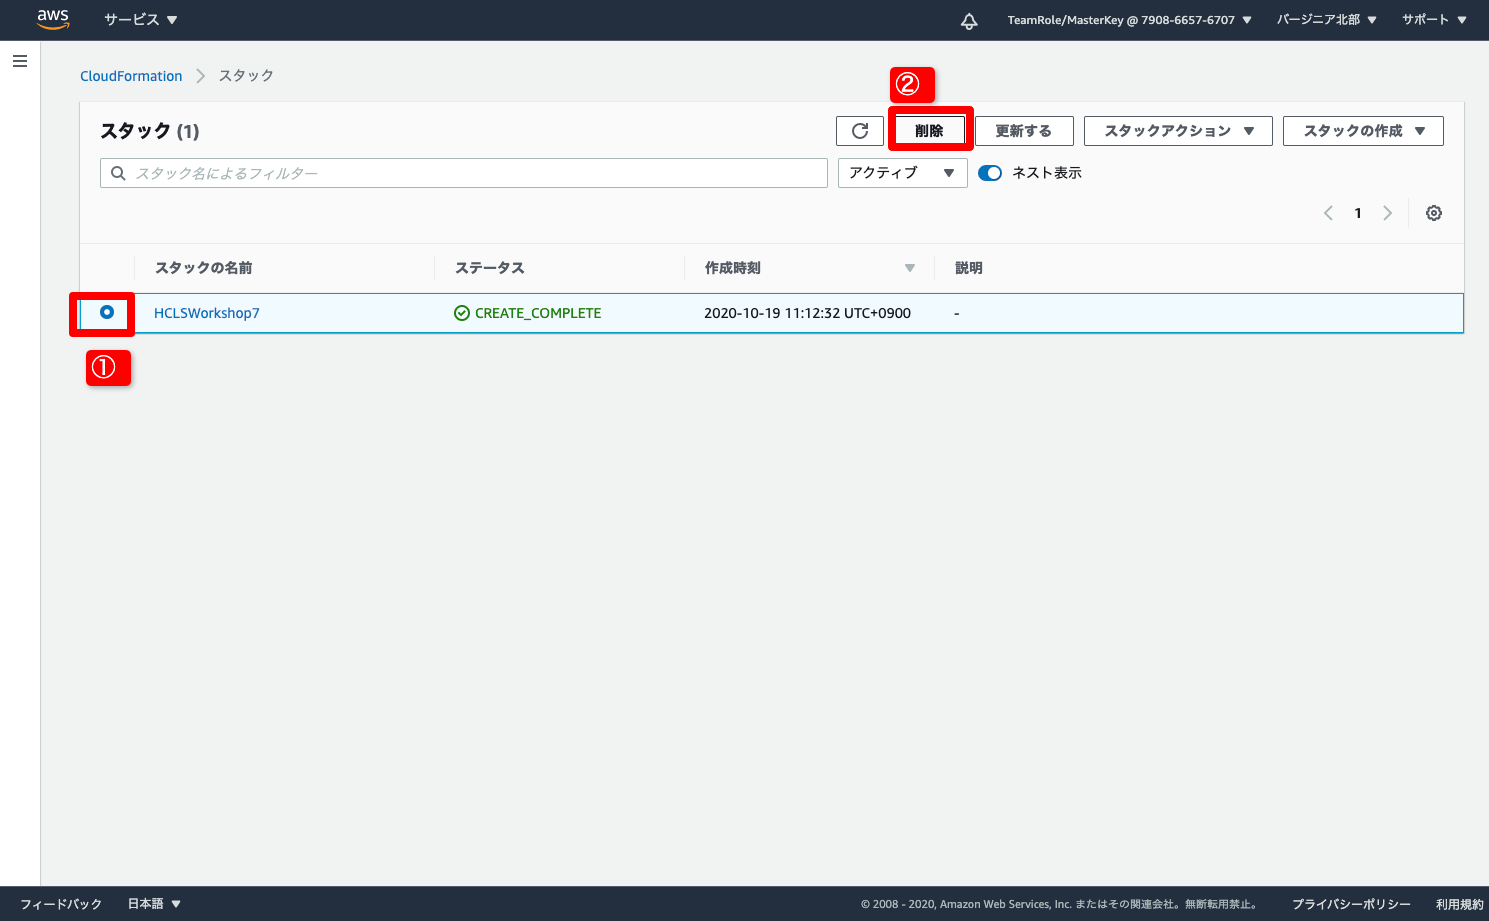Viewport: 1489px width, 921px height.
Task: Open the 利用規約 link
Action: (x=1460, y=904)
